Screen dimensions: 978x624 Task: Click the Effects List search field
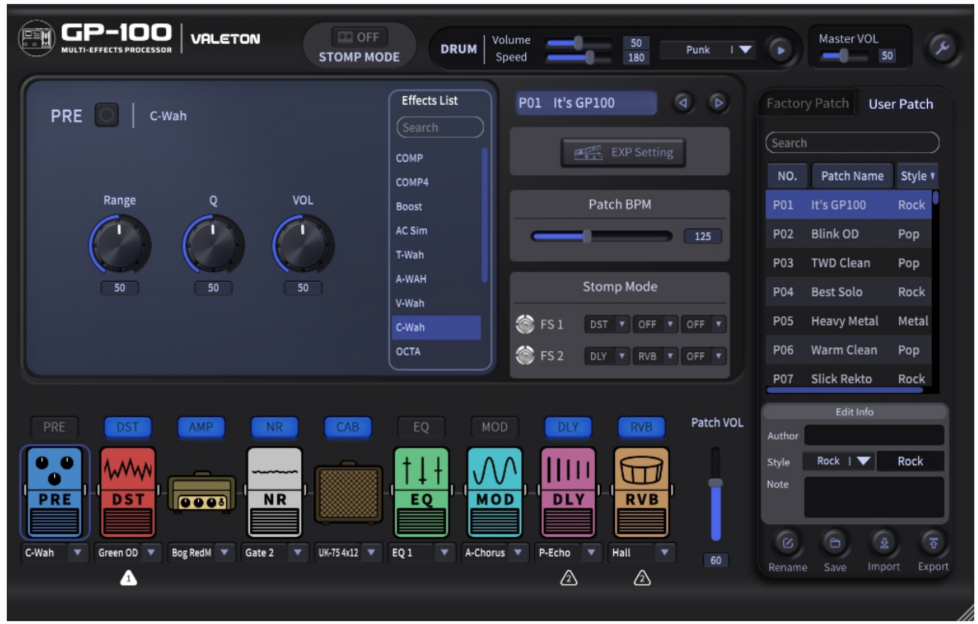pos(440,127)
